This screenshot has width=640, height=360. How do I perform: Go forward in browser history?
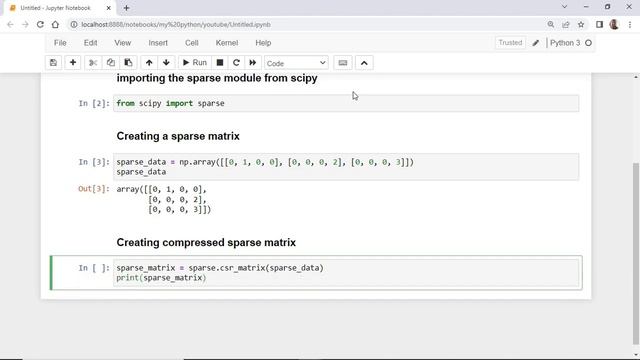pos(25,24)
